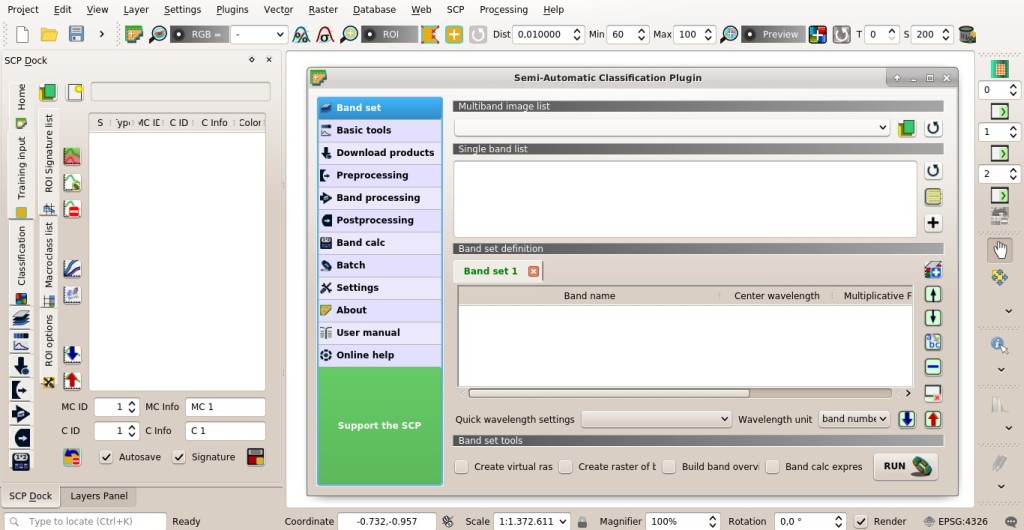Click the import band set blue arrow icon
This screenshot has width=1024, height=530.
click(906, 419)
